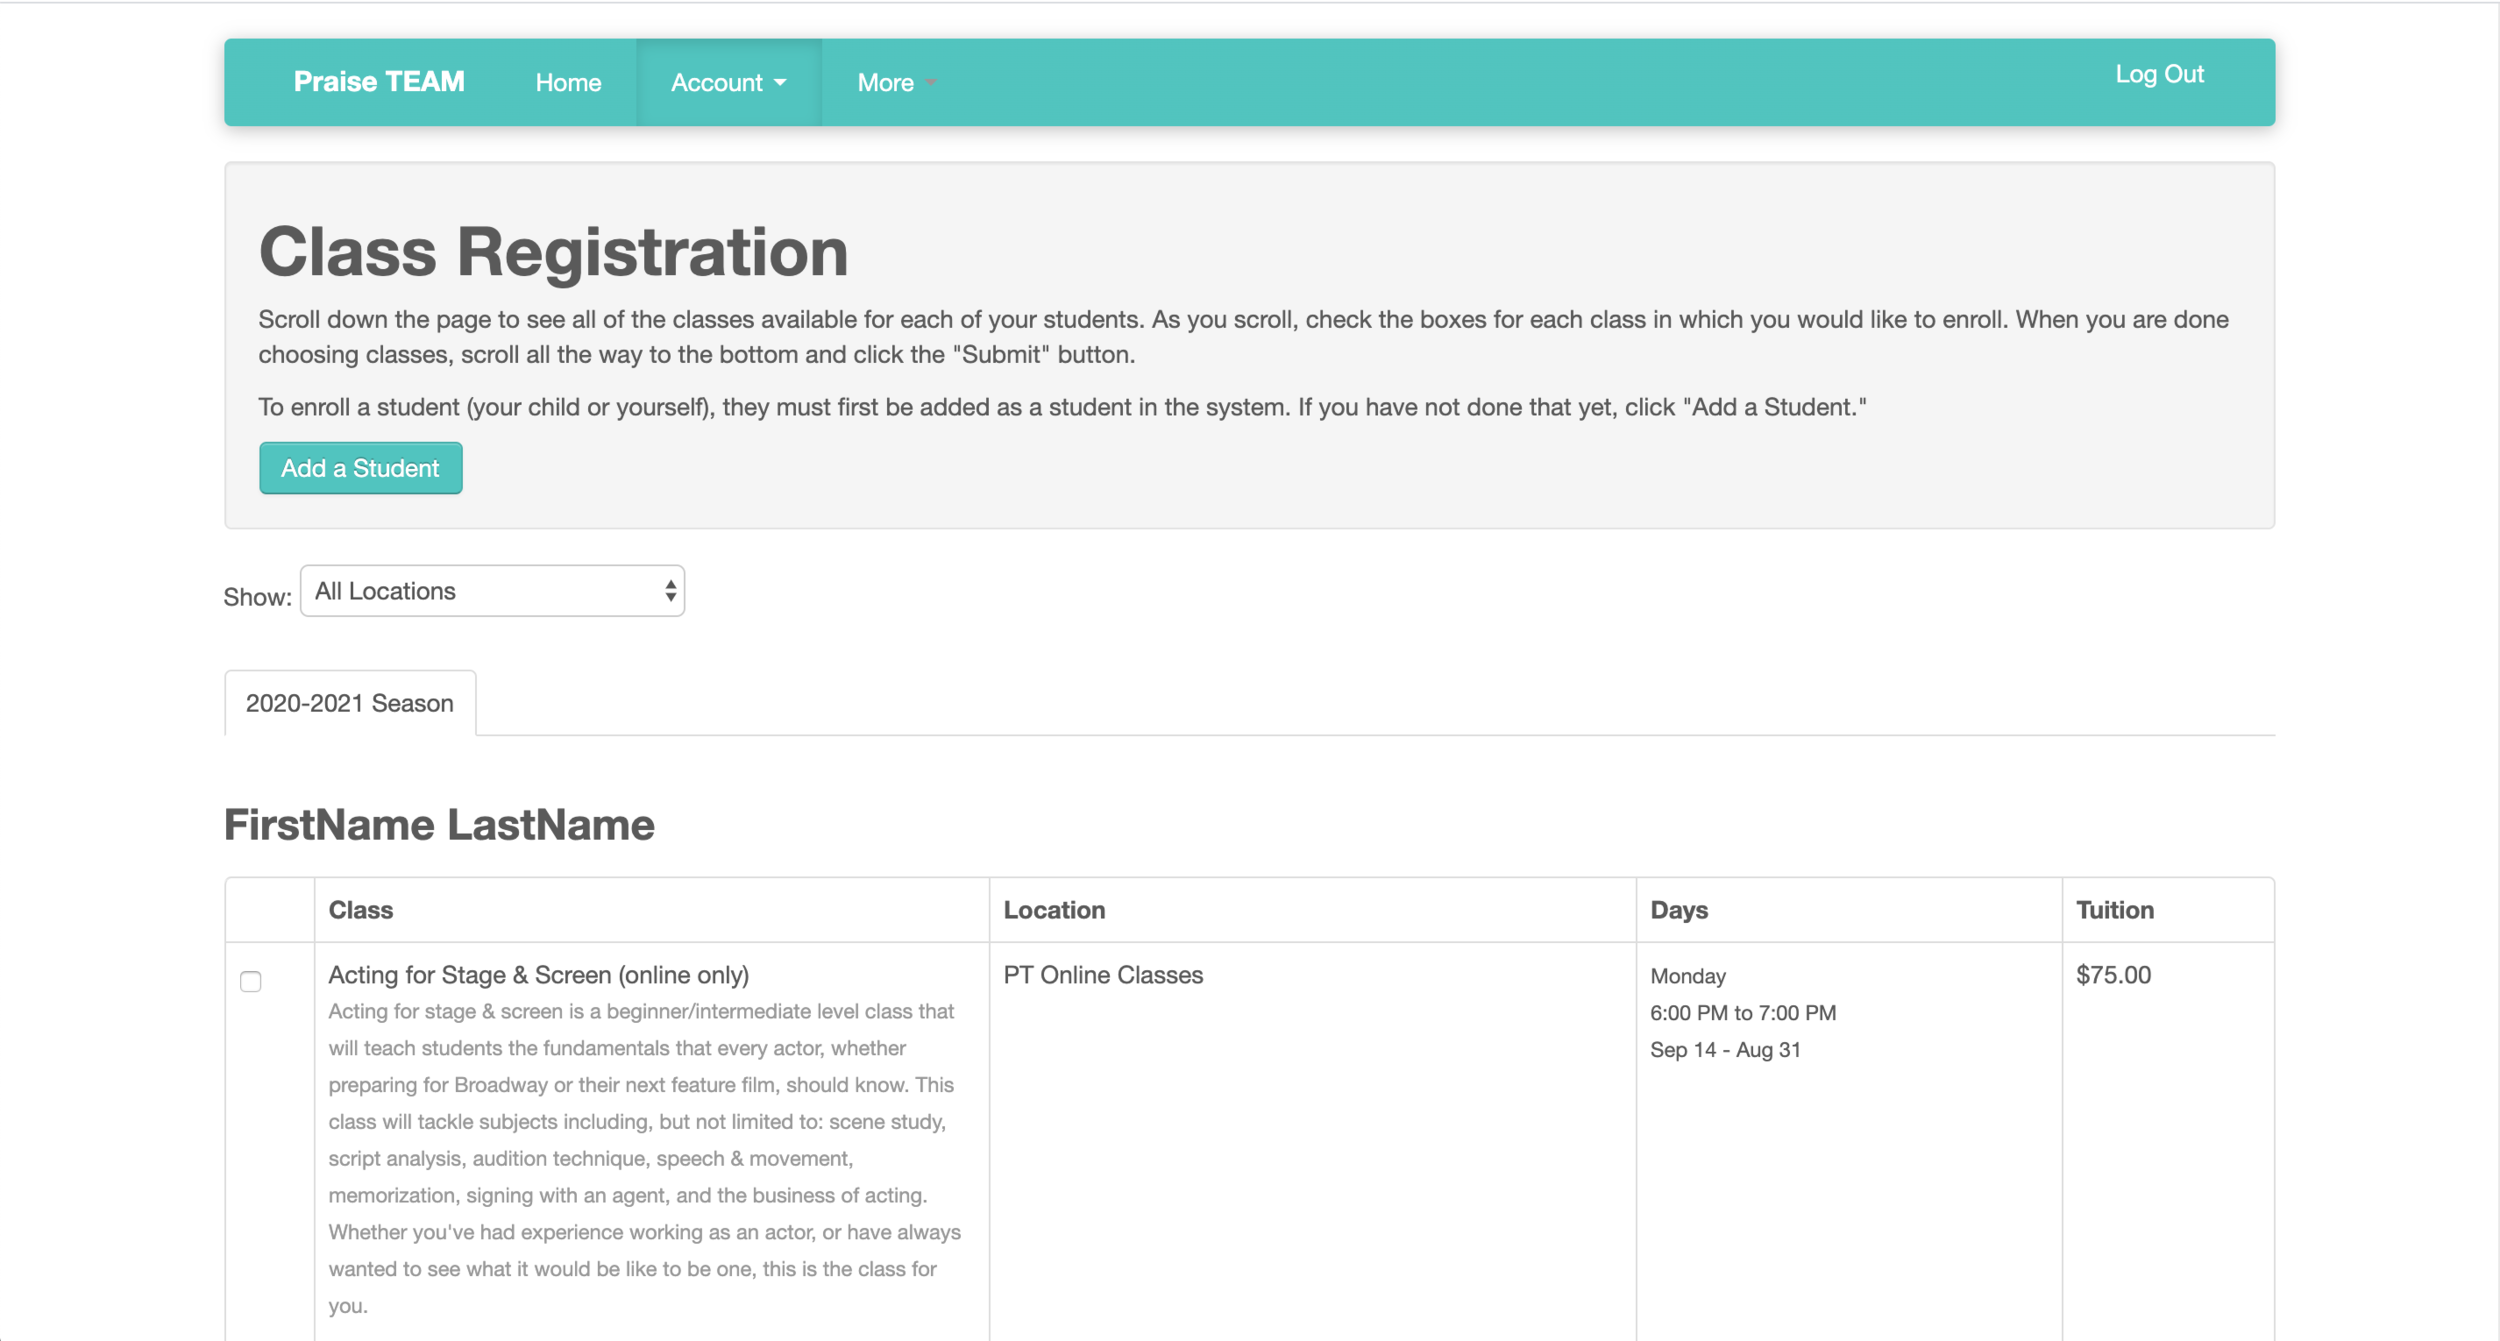This screenshot has height=1341, width=2500.
Task: Click the small arrow next to More
Action: click(931, 83)
